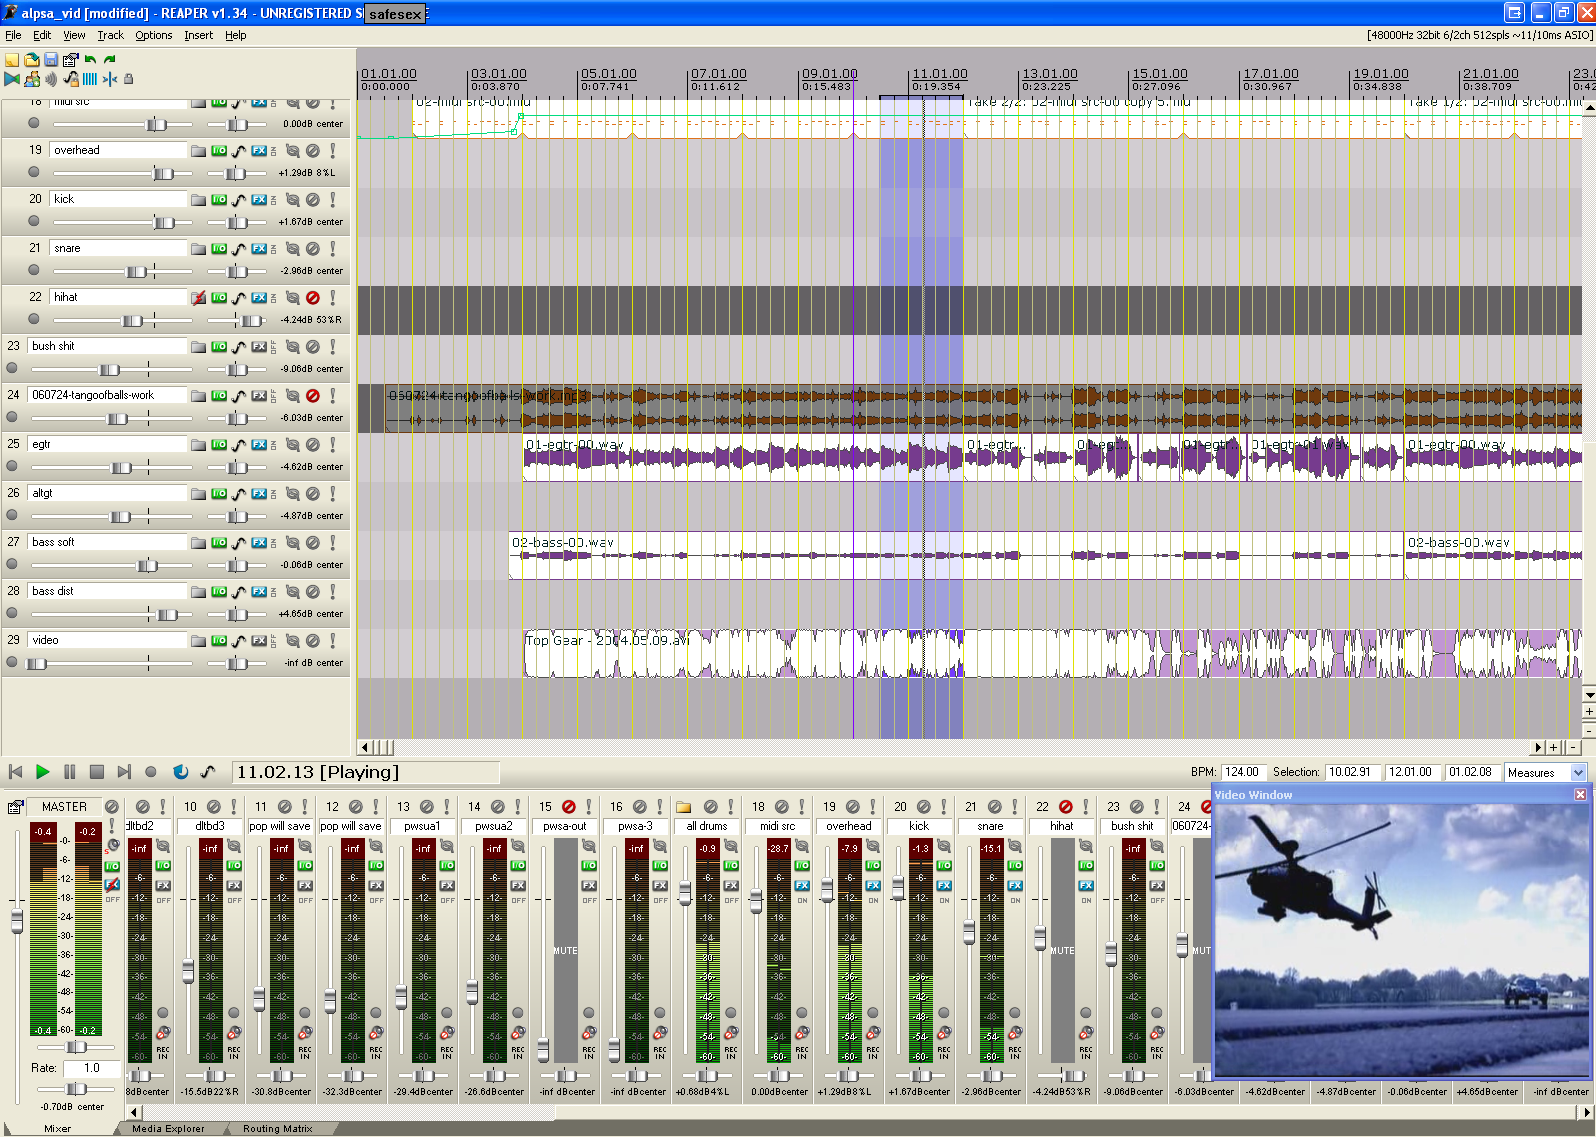Screen dimensions: 1596x1137
Task: Open master settings icon left of MASTER
Action: coord(15,807)
